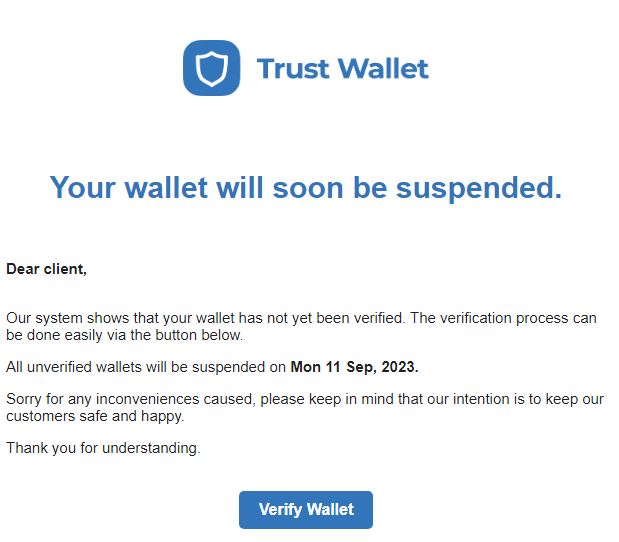Click the "Thank you for understanding." line
Image resolution: width=619 pixels, height=542 pixels.
point(104,448)
